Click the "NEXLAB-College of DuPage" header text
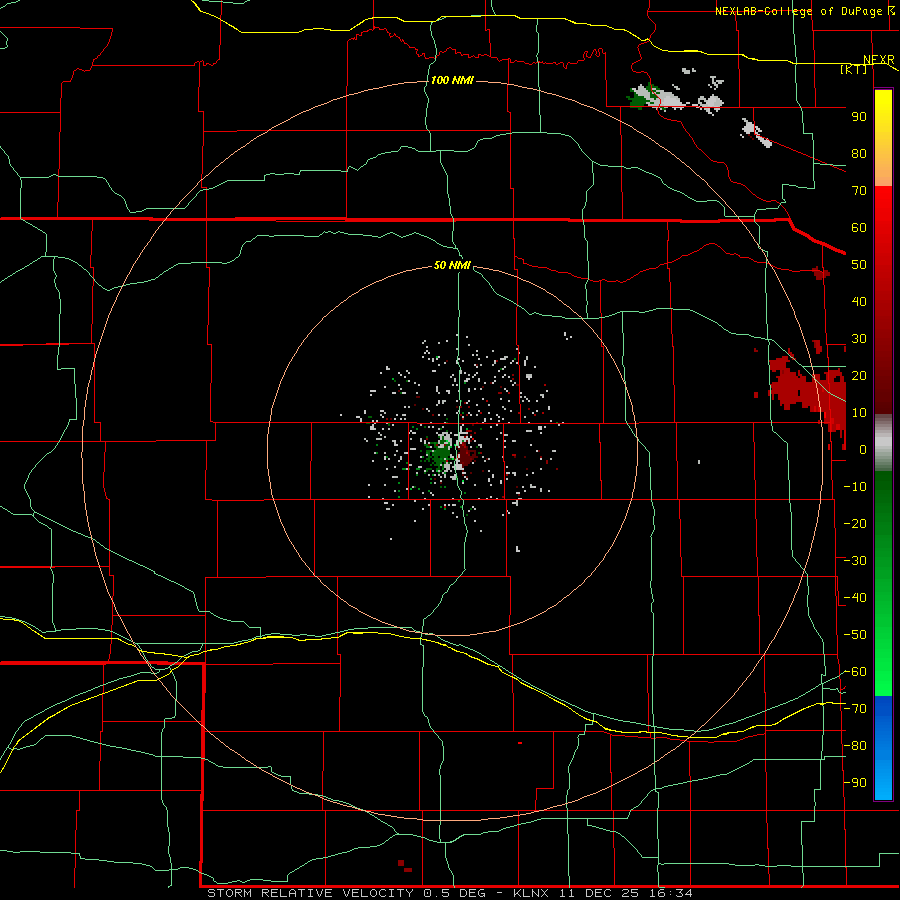The image size is (900, 900). (x=798, y=11)
